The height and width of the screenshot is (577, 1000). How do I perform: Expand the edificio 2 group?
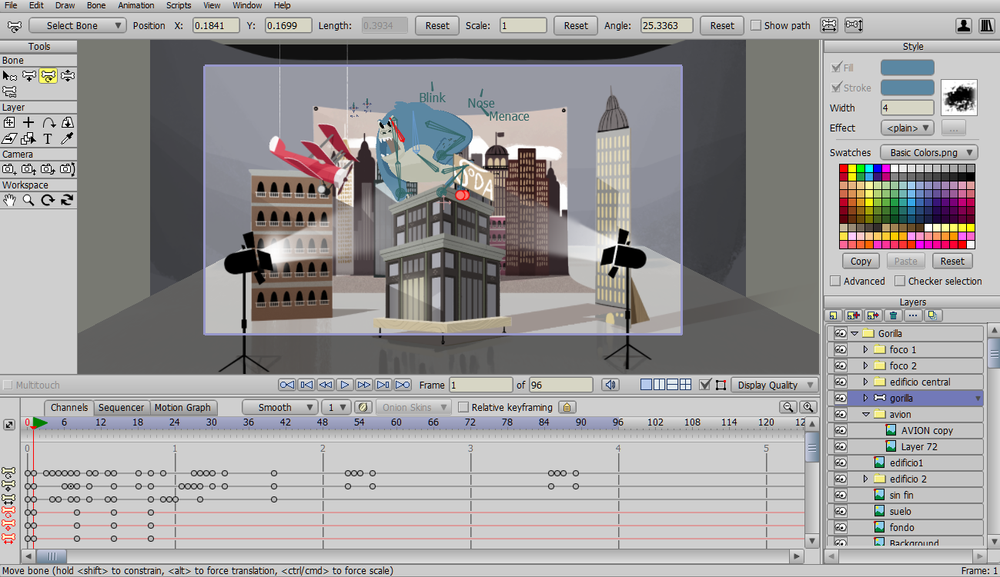click(865, 479)
